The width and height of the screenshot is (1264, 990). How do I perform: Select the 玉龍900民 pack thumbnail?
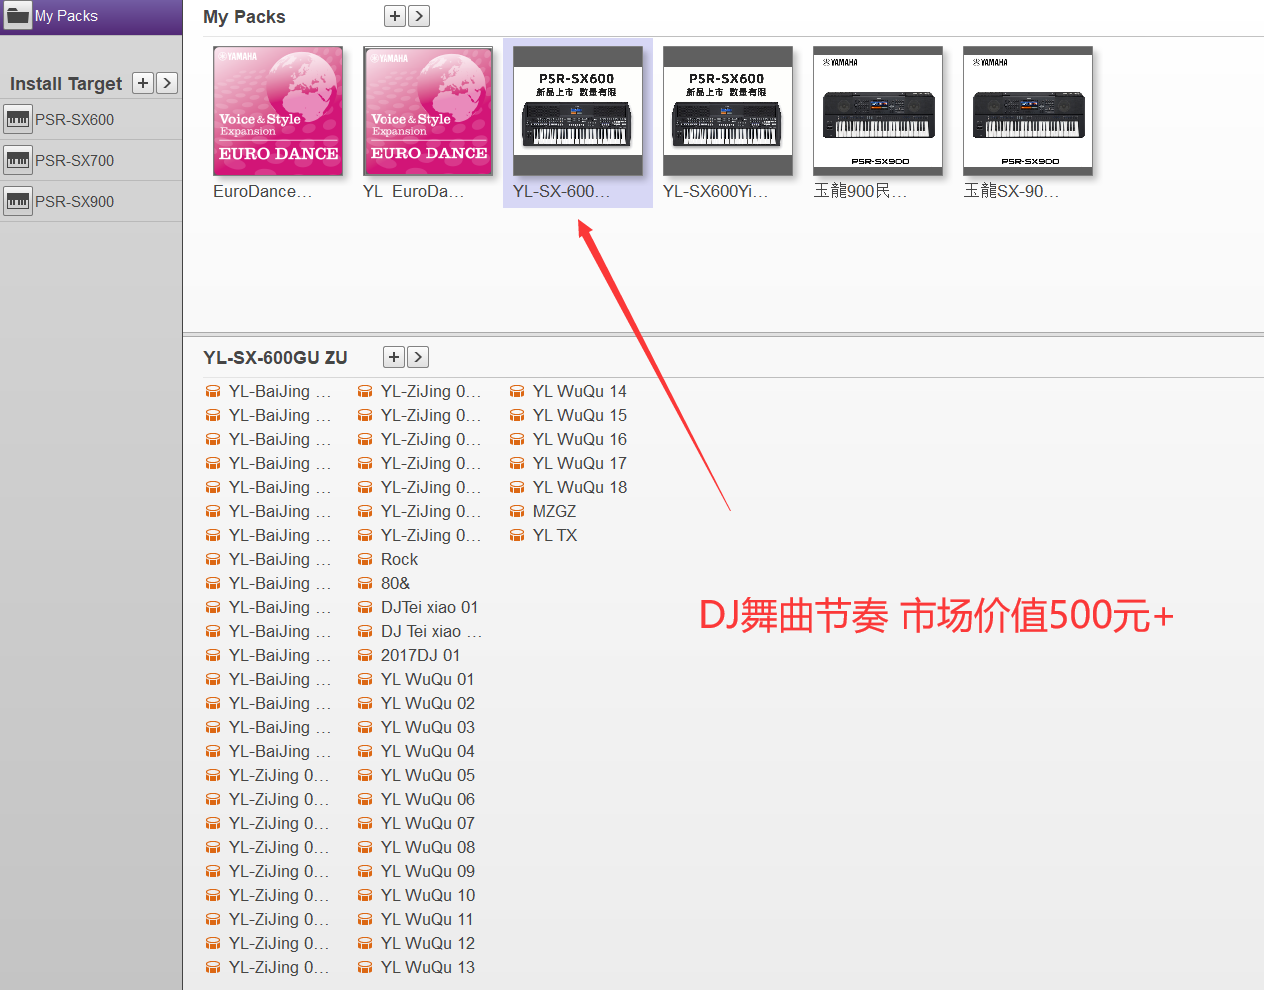tap(878, 111)
